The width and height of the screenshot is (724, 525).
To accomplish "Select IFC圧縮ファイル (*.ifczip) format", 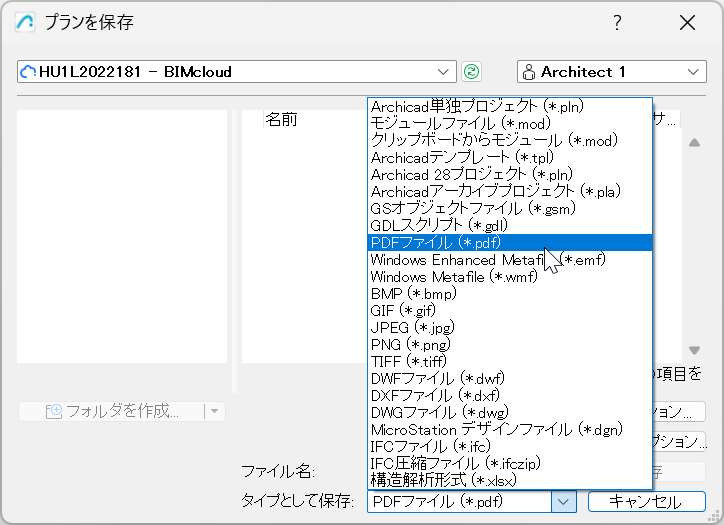I will [510, 464].
